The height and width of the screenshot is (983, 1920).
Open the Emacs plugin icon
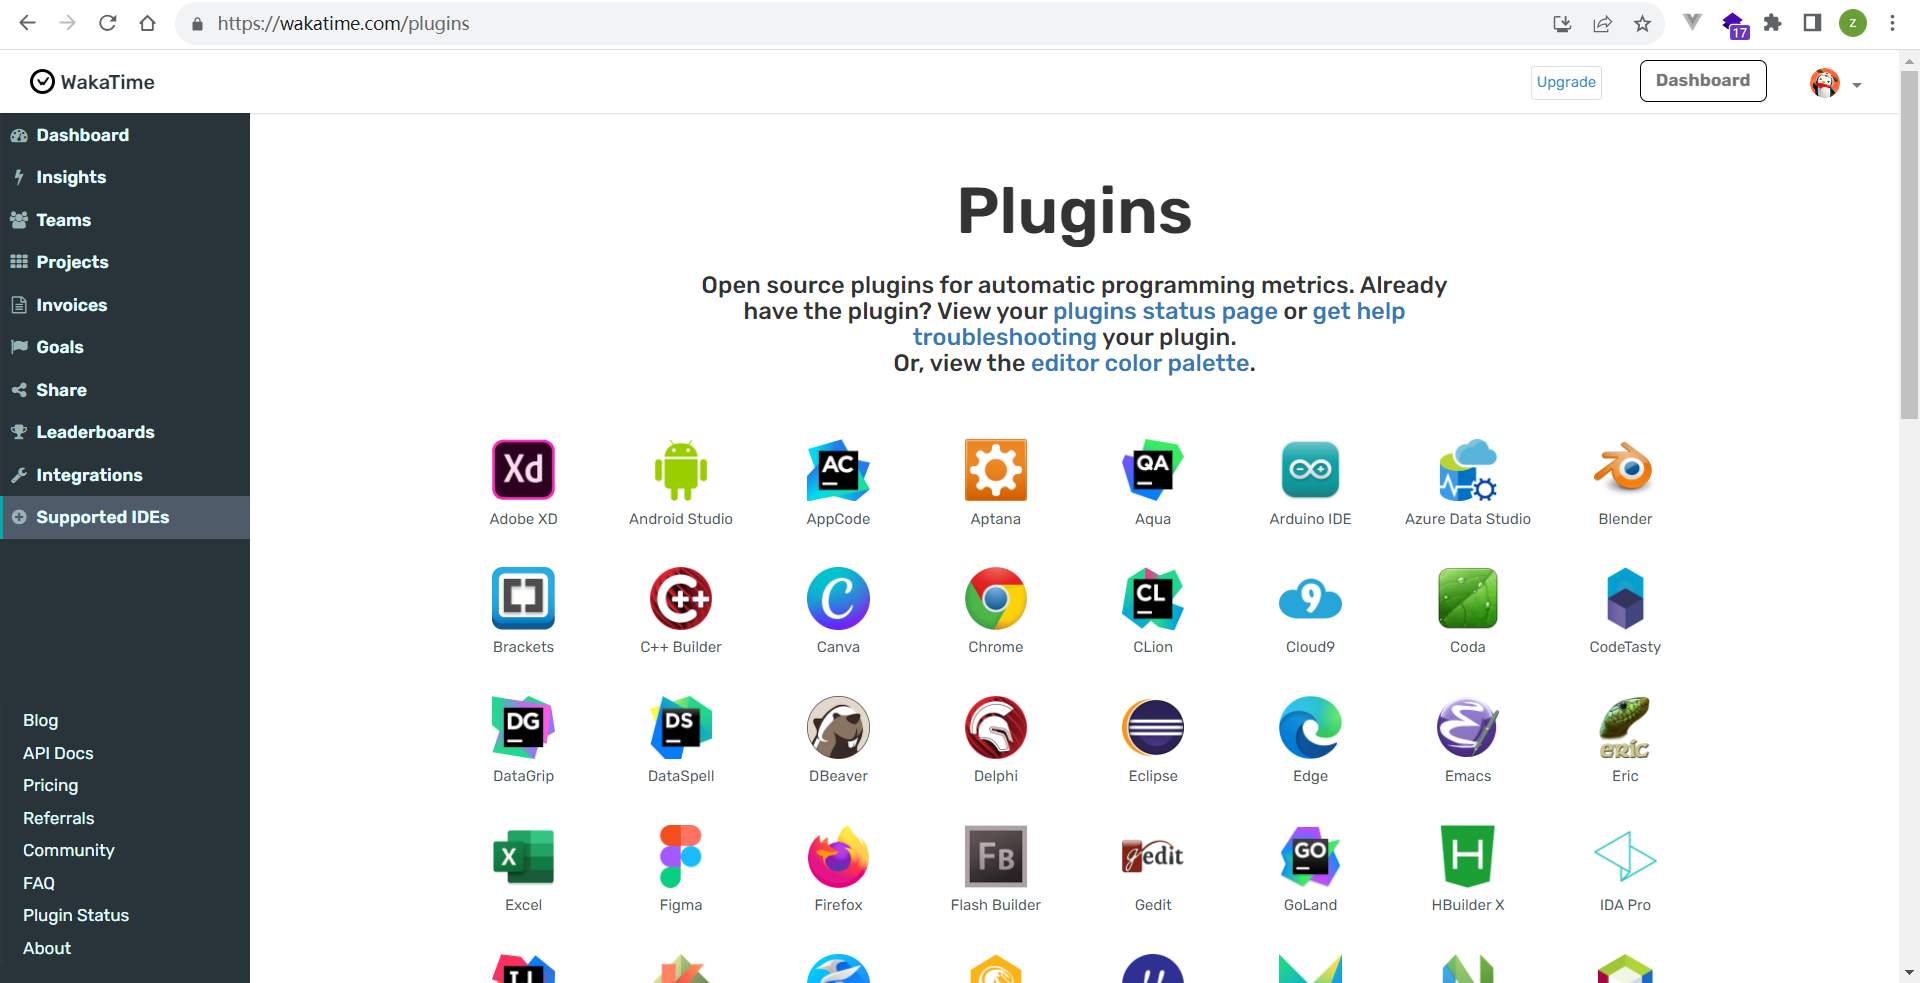click(1468, 727)
